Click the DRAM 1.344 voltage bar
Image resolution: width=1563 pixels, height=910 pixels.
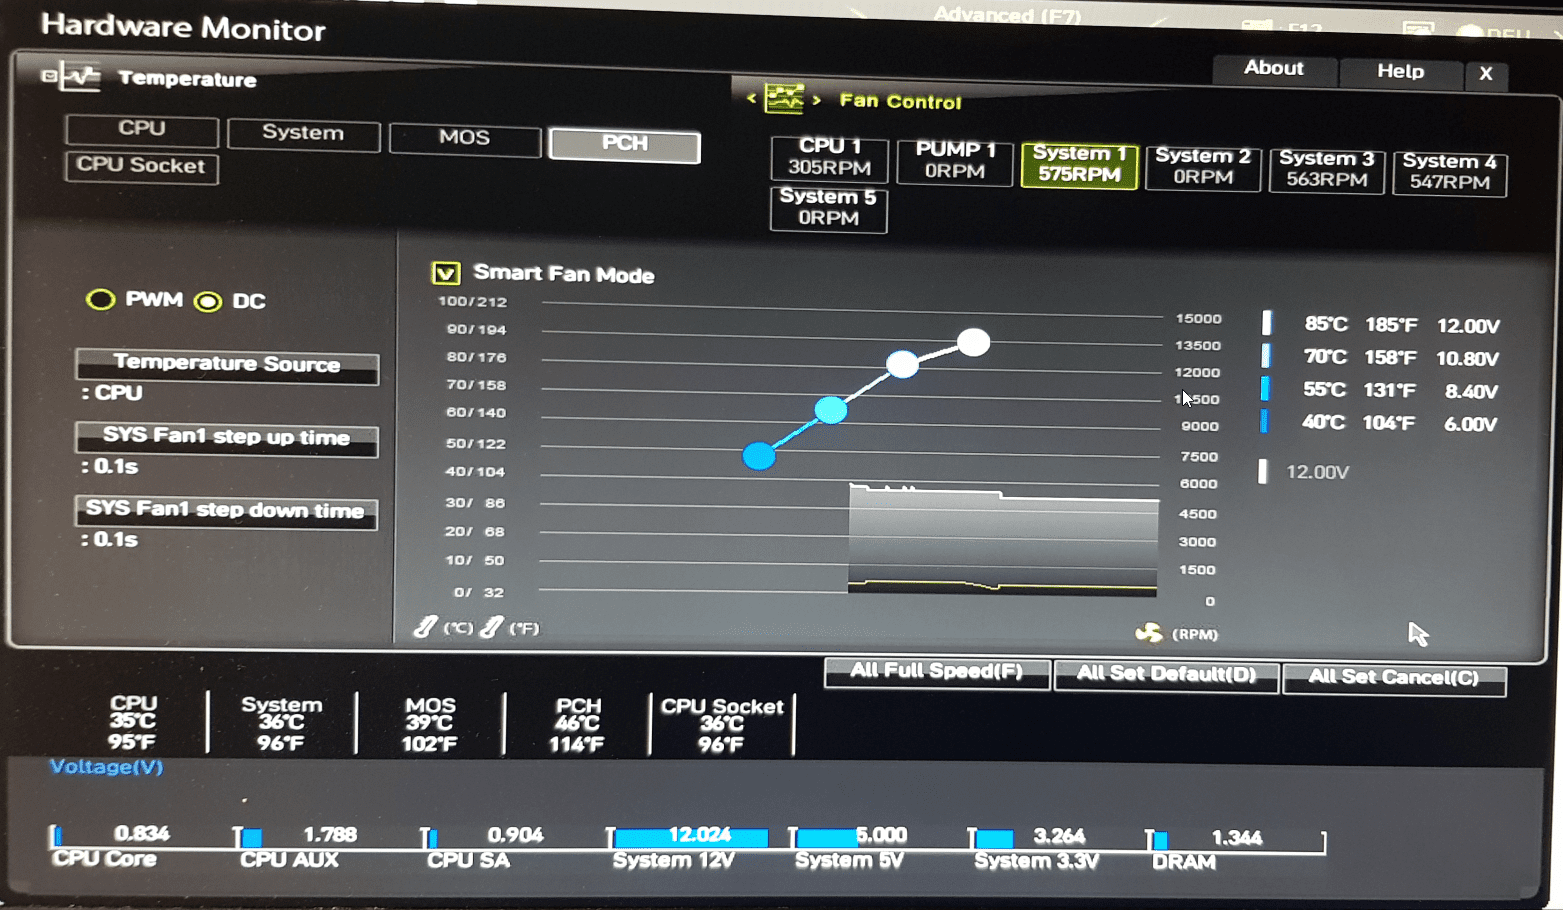coord(1236,839)
